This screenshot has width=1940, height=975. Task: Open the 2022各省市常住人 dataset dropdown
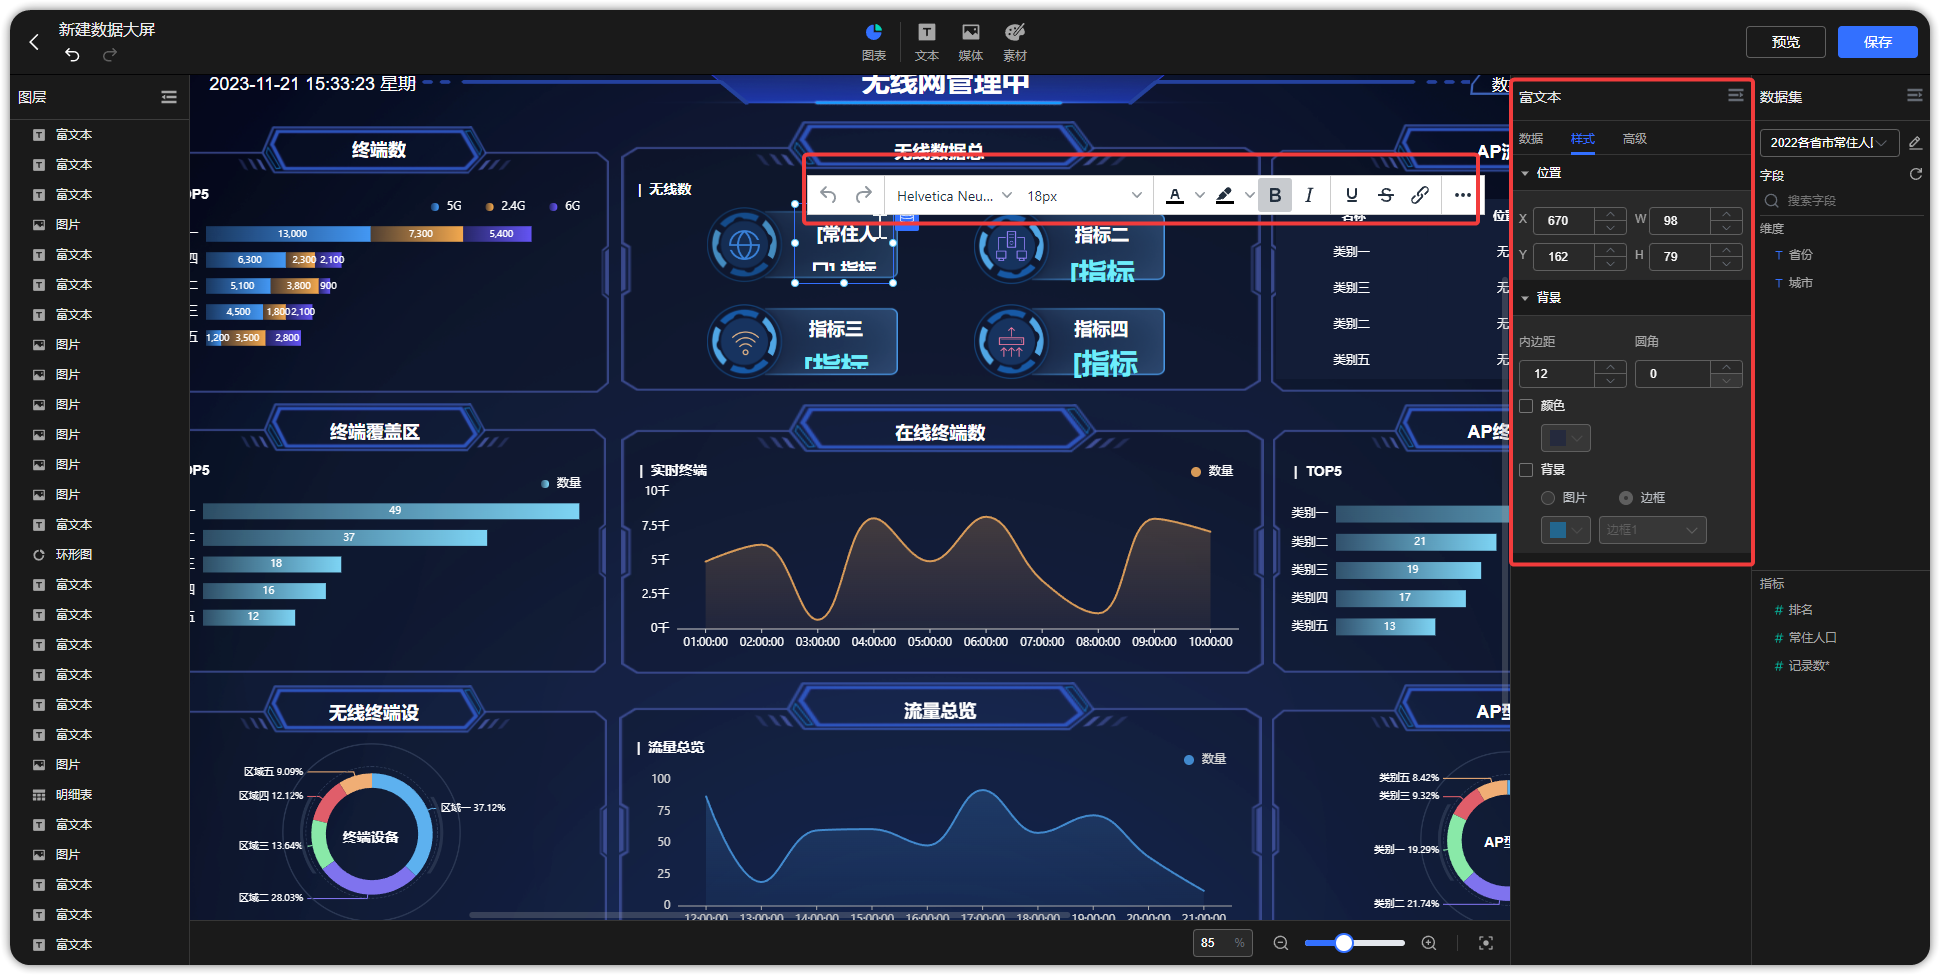pyautogui.click(x=1829, y=142)
